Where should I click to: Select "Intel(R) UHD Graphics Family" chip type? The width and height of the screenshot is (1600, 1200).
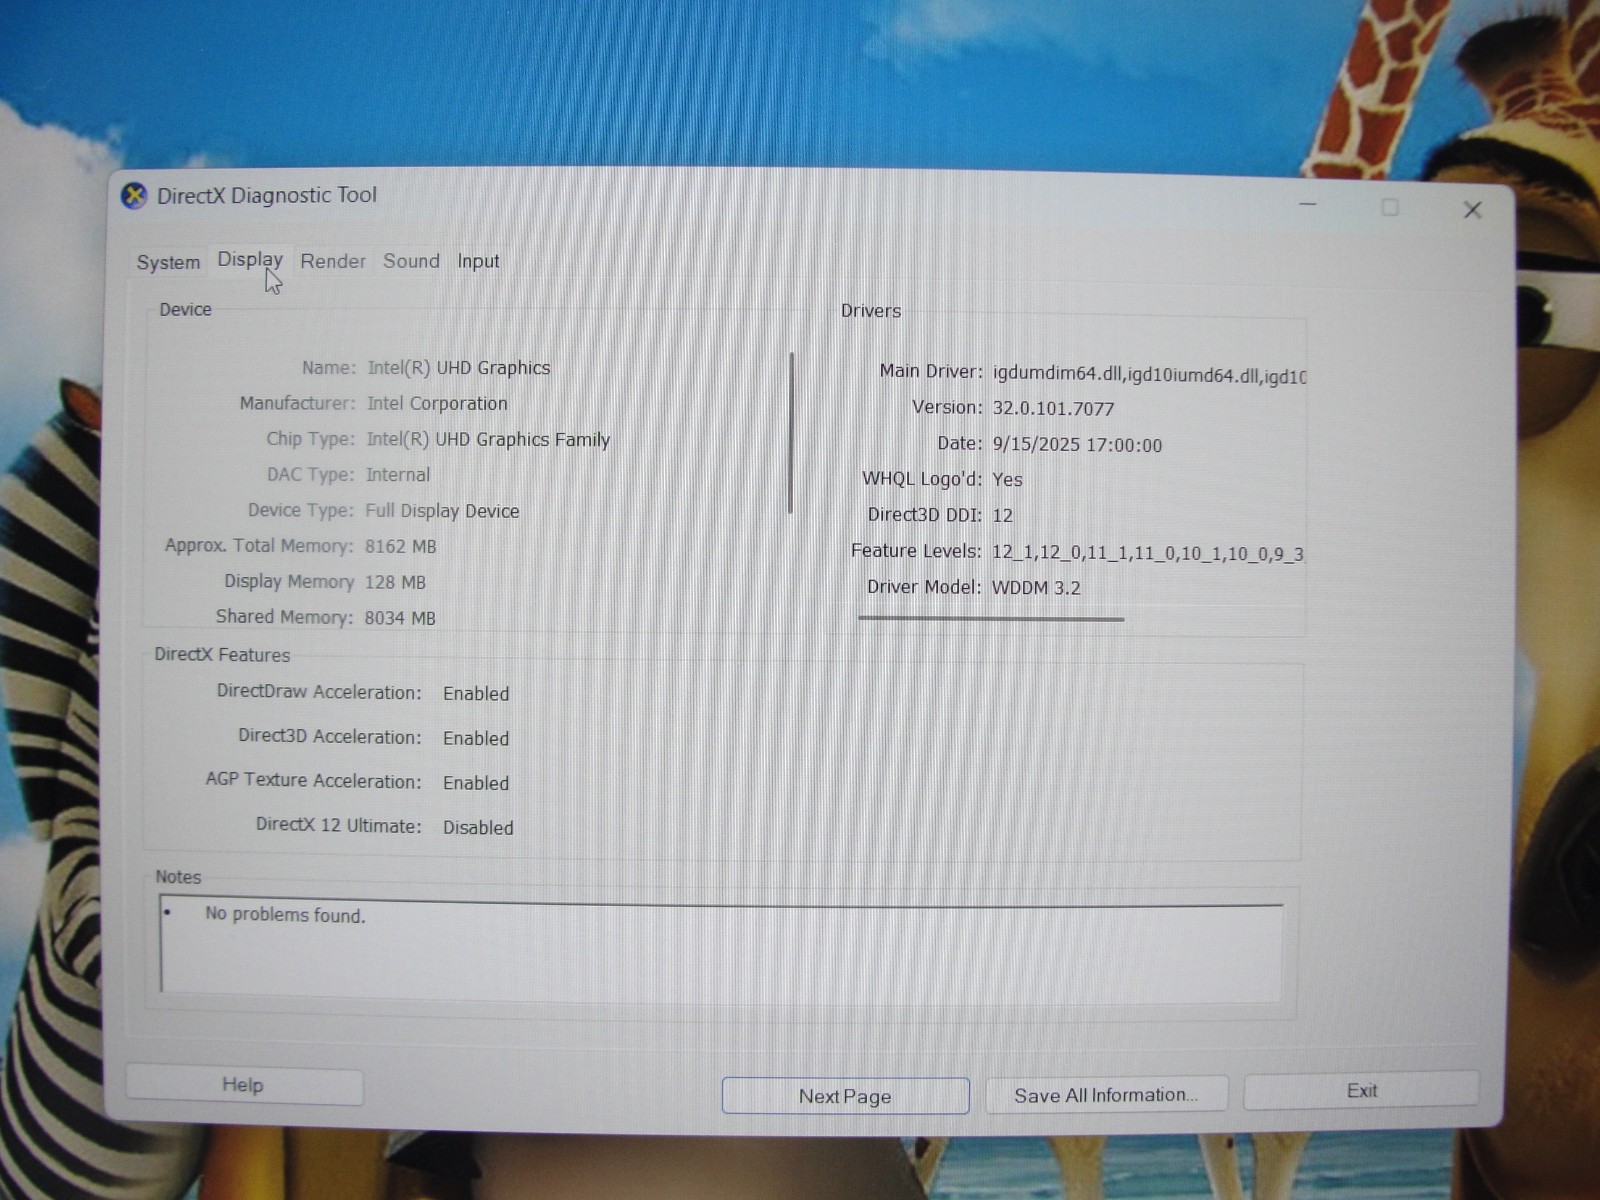pos(488,440)
